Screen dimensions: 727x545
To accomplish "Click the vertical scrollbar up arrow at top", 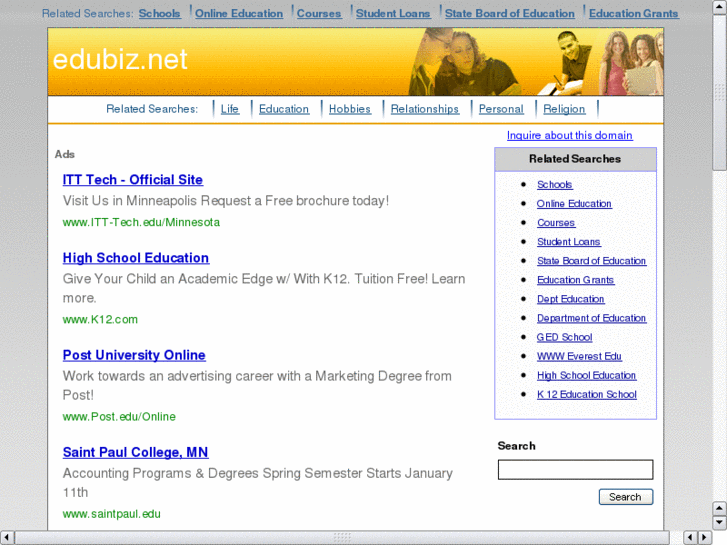I will (x=720, y=6).
